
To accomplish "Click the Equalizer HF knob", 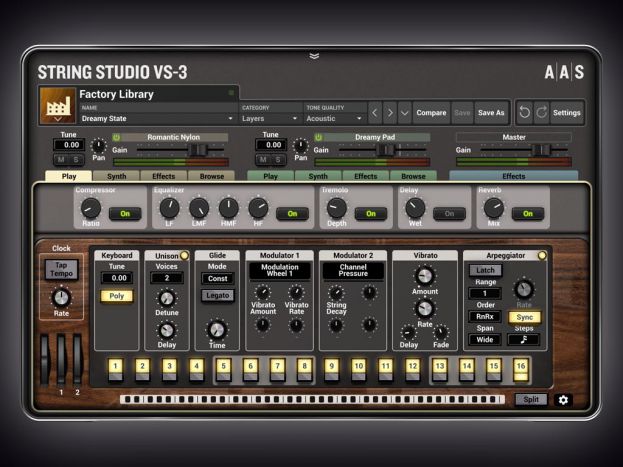I will [258, 208].
